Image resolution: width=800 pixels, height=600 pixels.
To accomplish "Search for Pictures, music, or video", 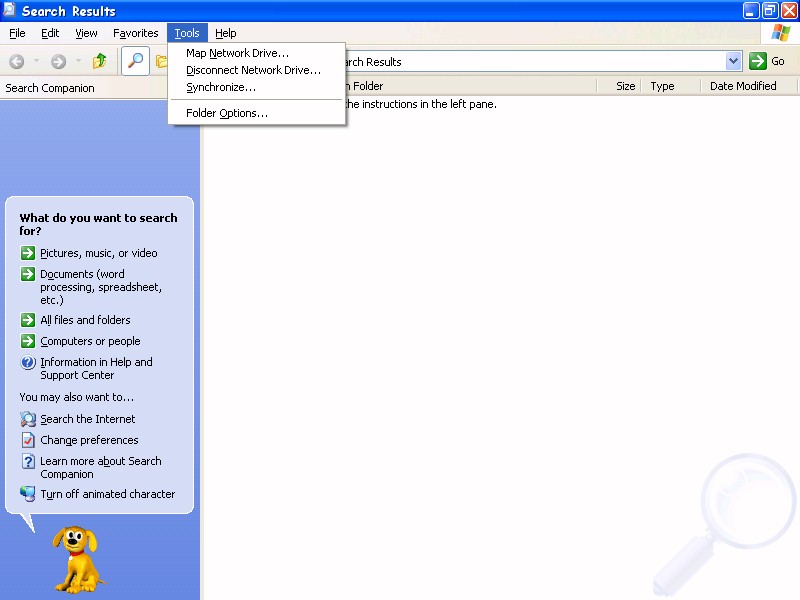I will pos(98,253).
